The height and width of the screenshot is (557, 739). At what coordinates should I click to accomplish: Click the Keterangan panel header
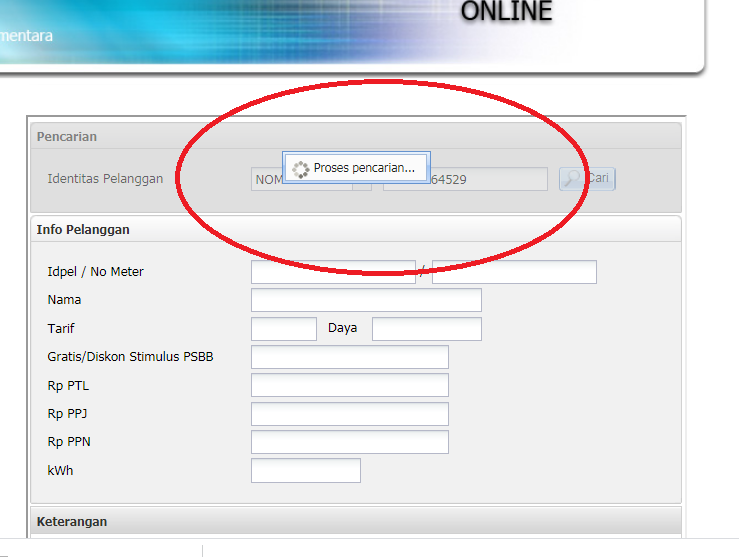pyautogui.click(x=356, y=521)
